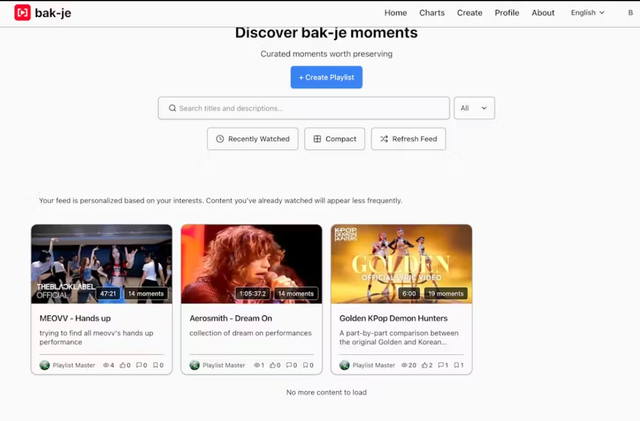Click views eye icon on Golden KPop card
This screenshot has height=421, width=640.
(404, 365)
